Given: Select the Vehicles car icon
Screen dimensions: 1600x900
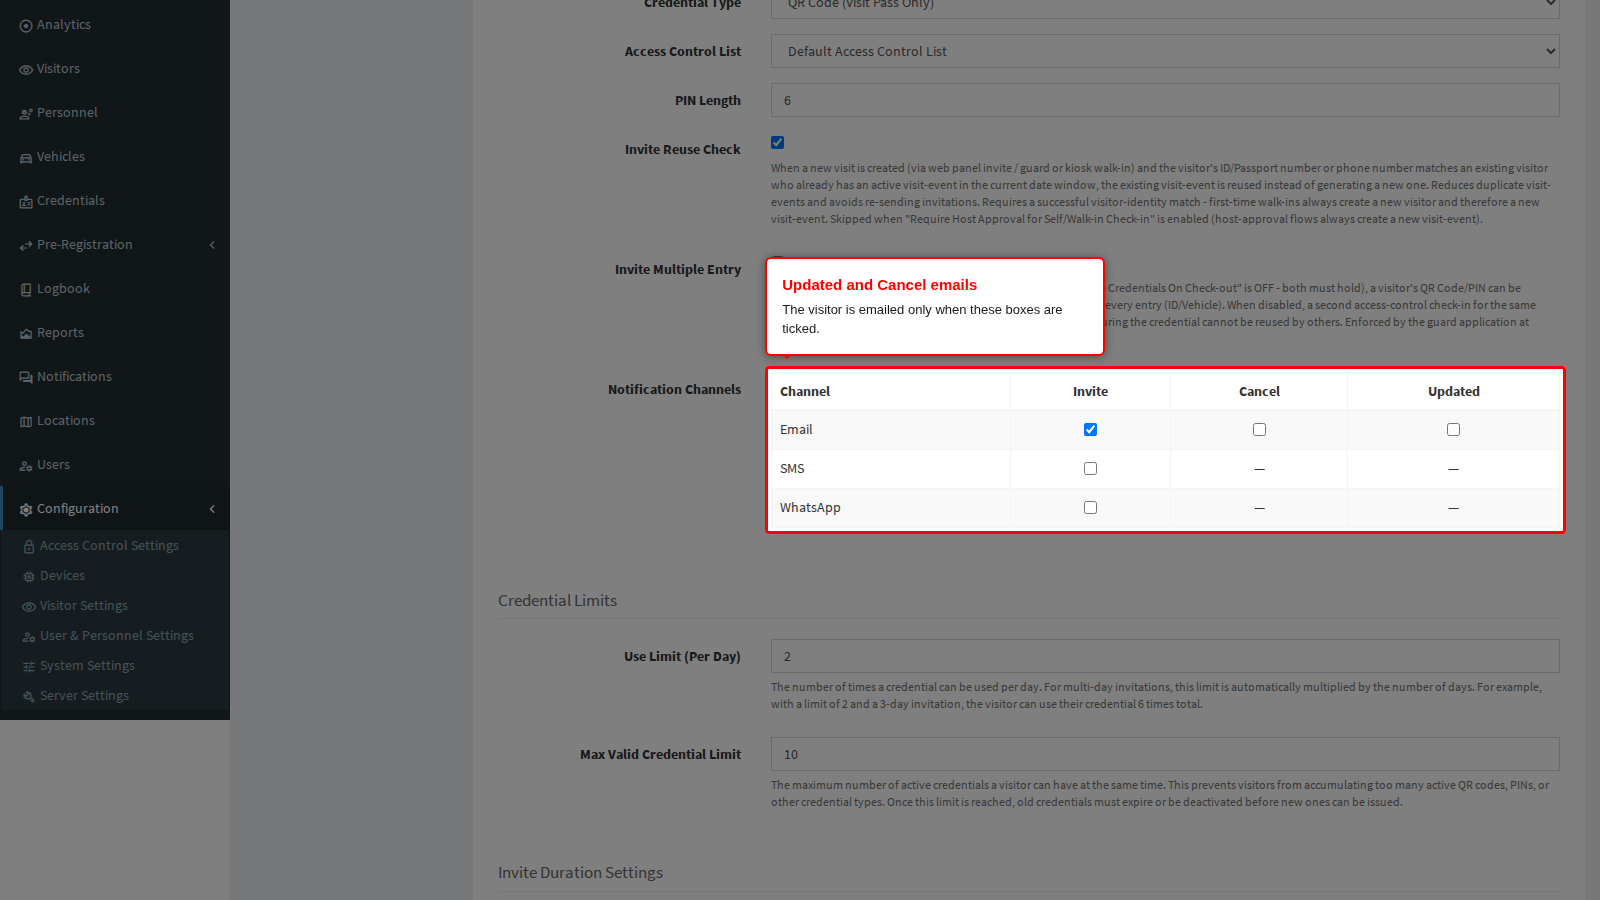Looking at the screenshot, I should point(26,158).
